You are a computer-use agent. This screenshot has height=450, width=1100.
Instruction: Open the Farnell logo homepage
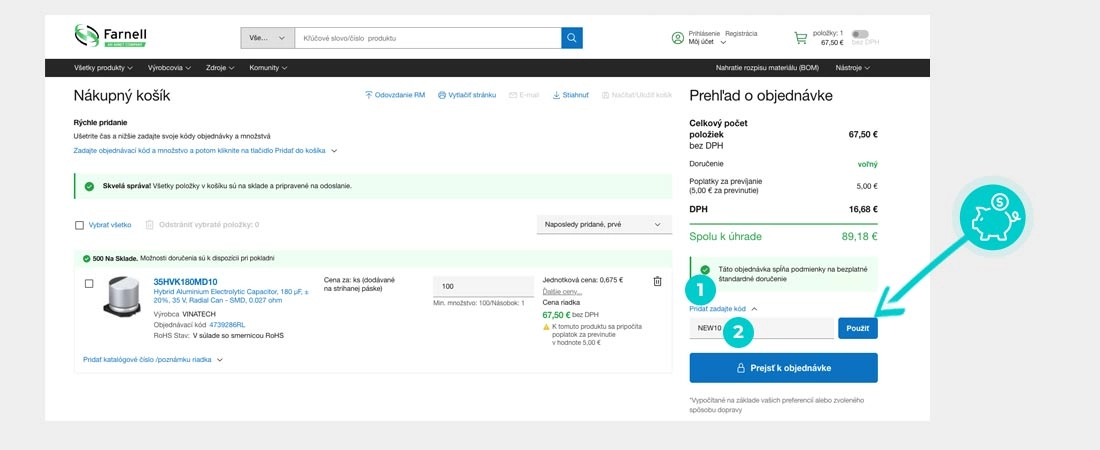pos(110,36)
